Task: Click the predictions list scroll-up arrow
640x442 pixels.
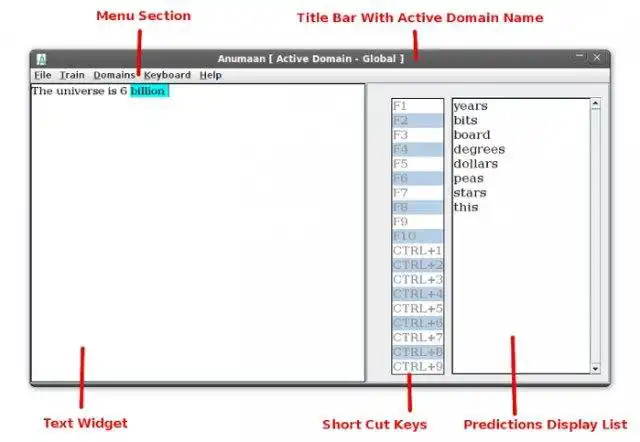Action: point(595,104)
